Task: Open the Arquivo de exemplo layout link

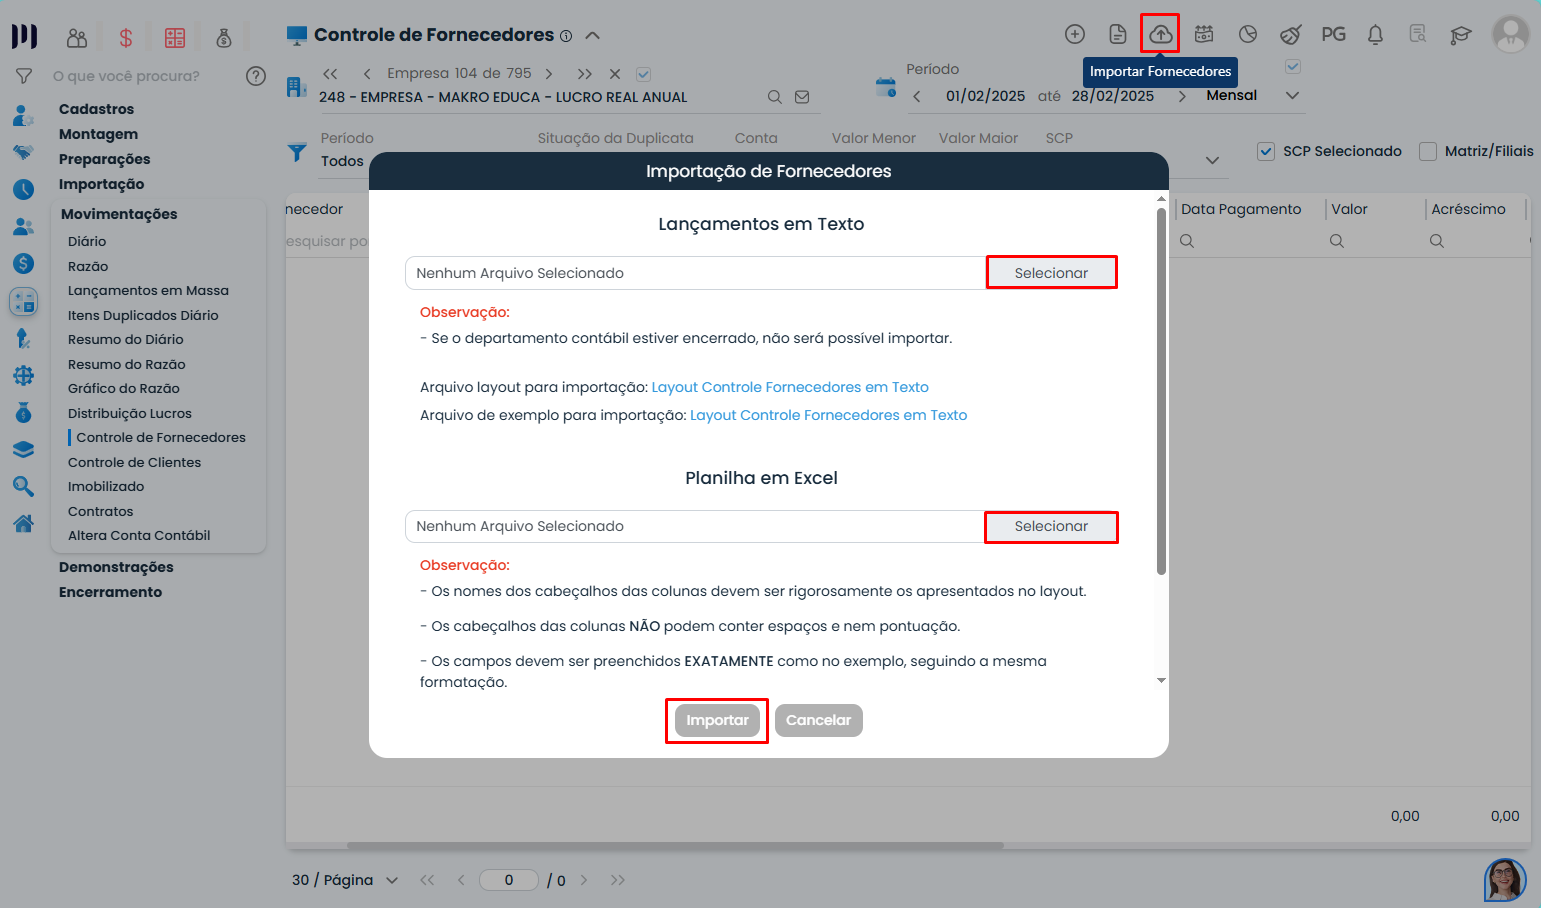Action: [828, 415]
